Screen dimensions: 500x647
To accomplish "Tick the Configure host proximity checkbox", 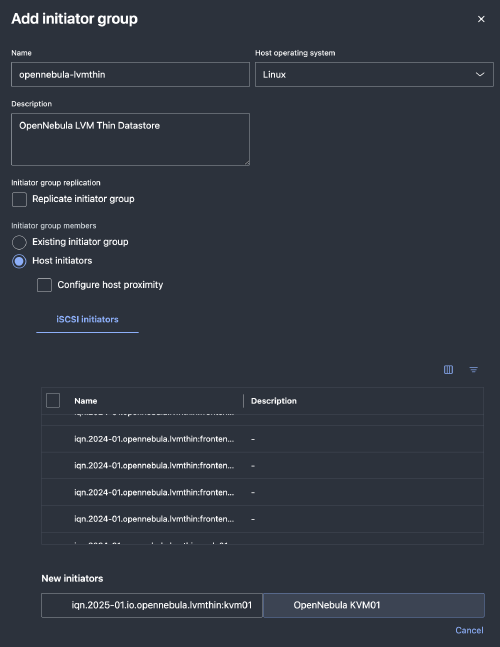I will tap(45, 285).
